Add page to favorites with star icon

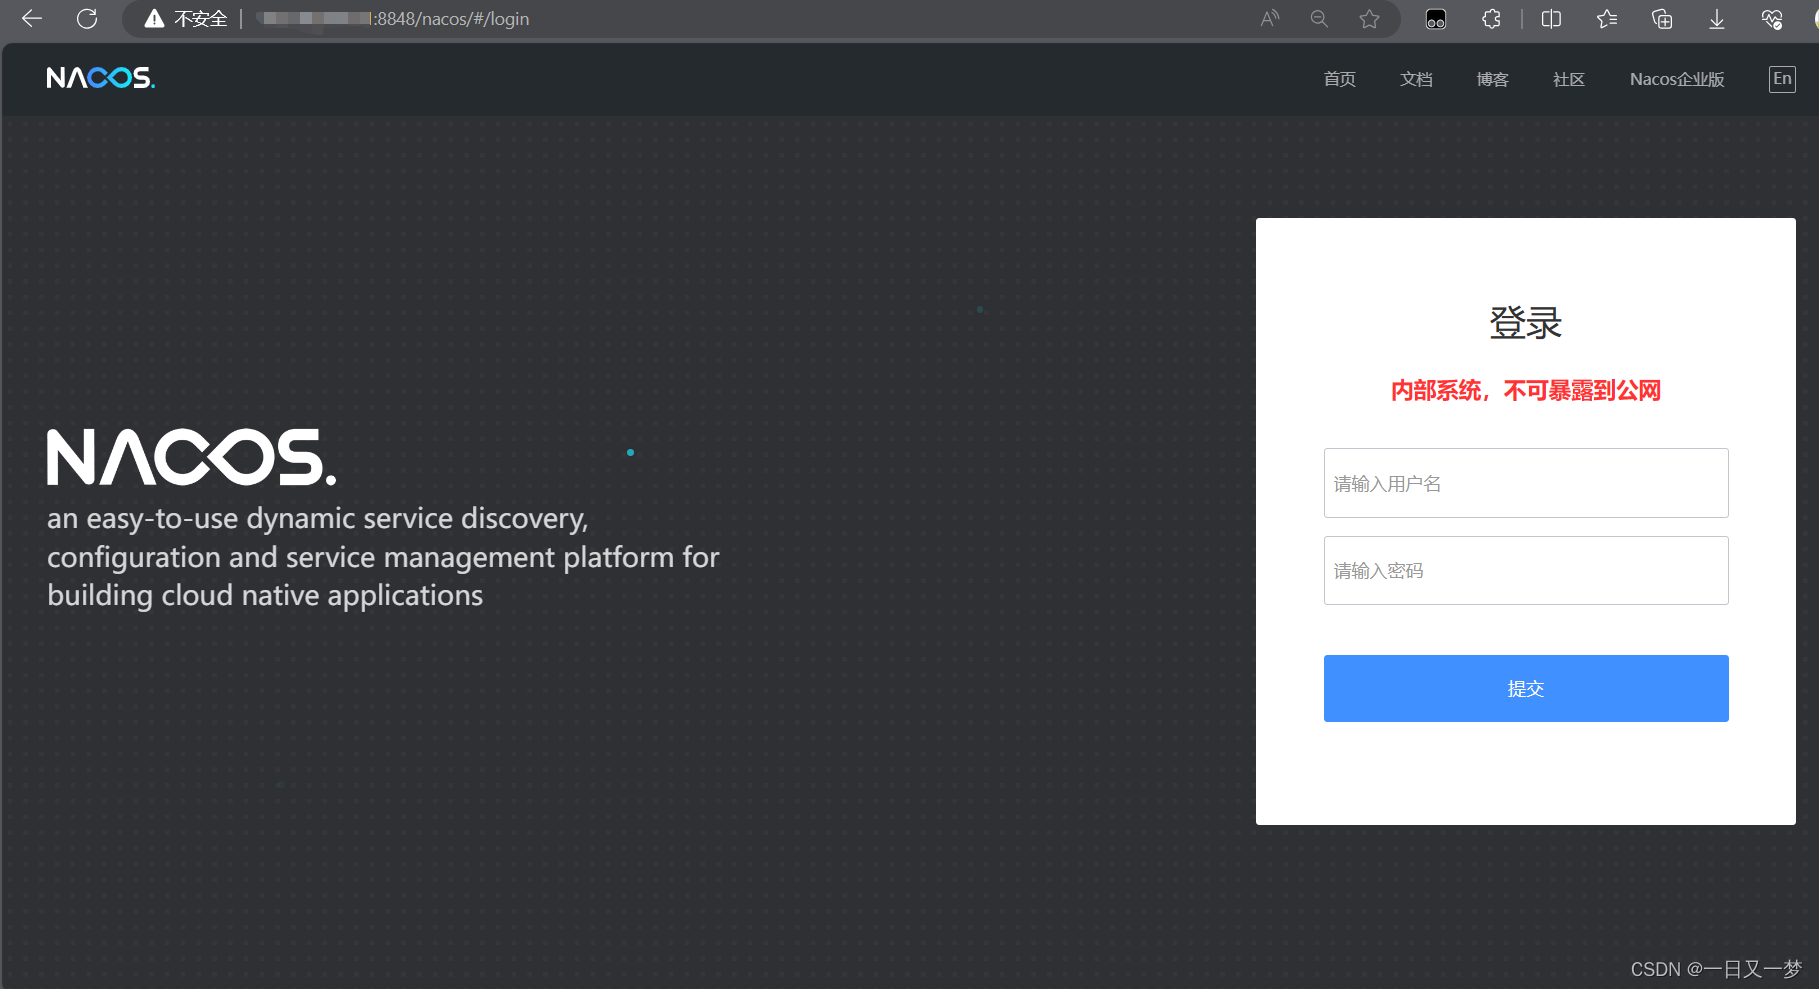1370,19
